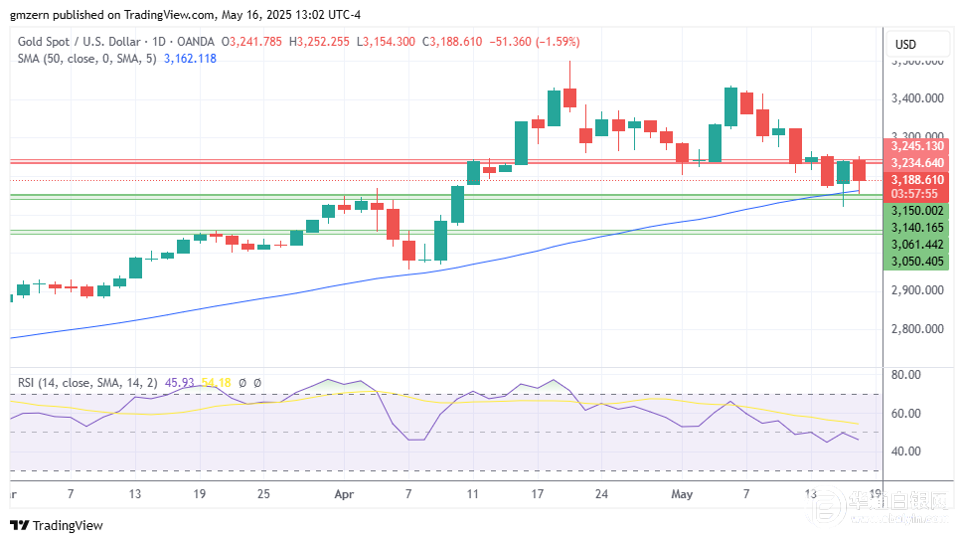Image resolution: width=964 pixels, height=544 pixels.
Task: Click the 03:57:55 countdown timer label
Action: click(x=914, y=194)
